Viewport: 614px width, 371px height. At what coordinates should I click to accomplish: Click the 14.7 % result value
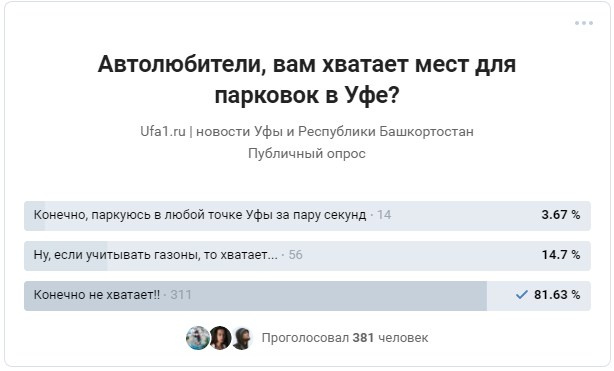[x=561, y=255]
